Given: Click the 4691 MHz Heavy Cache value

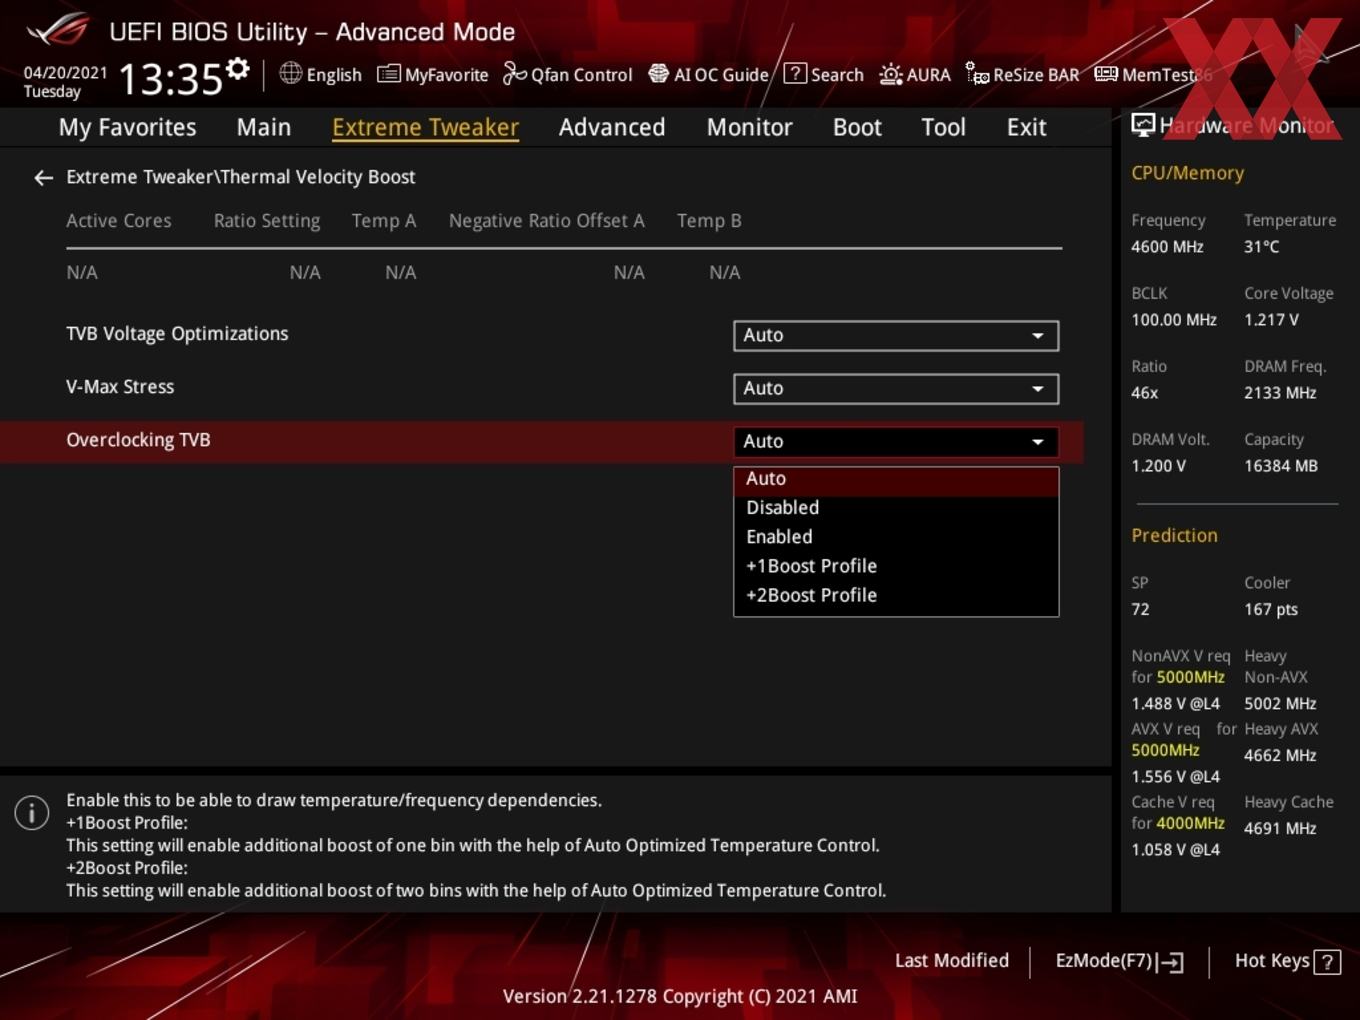Looking at the screenshot, I should [1280, 829].
